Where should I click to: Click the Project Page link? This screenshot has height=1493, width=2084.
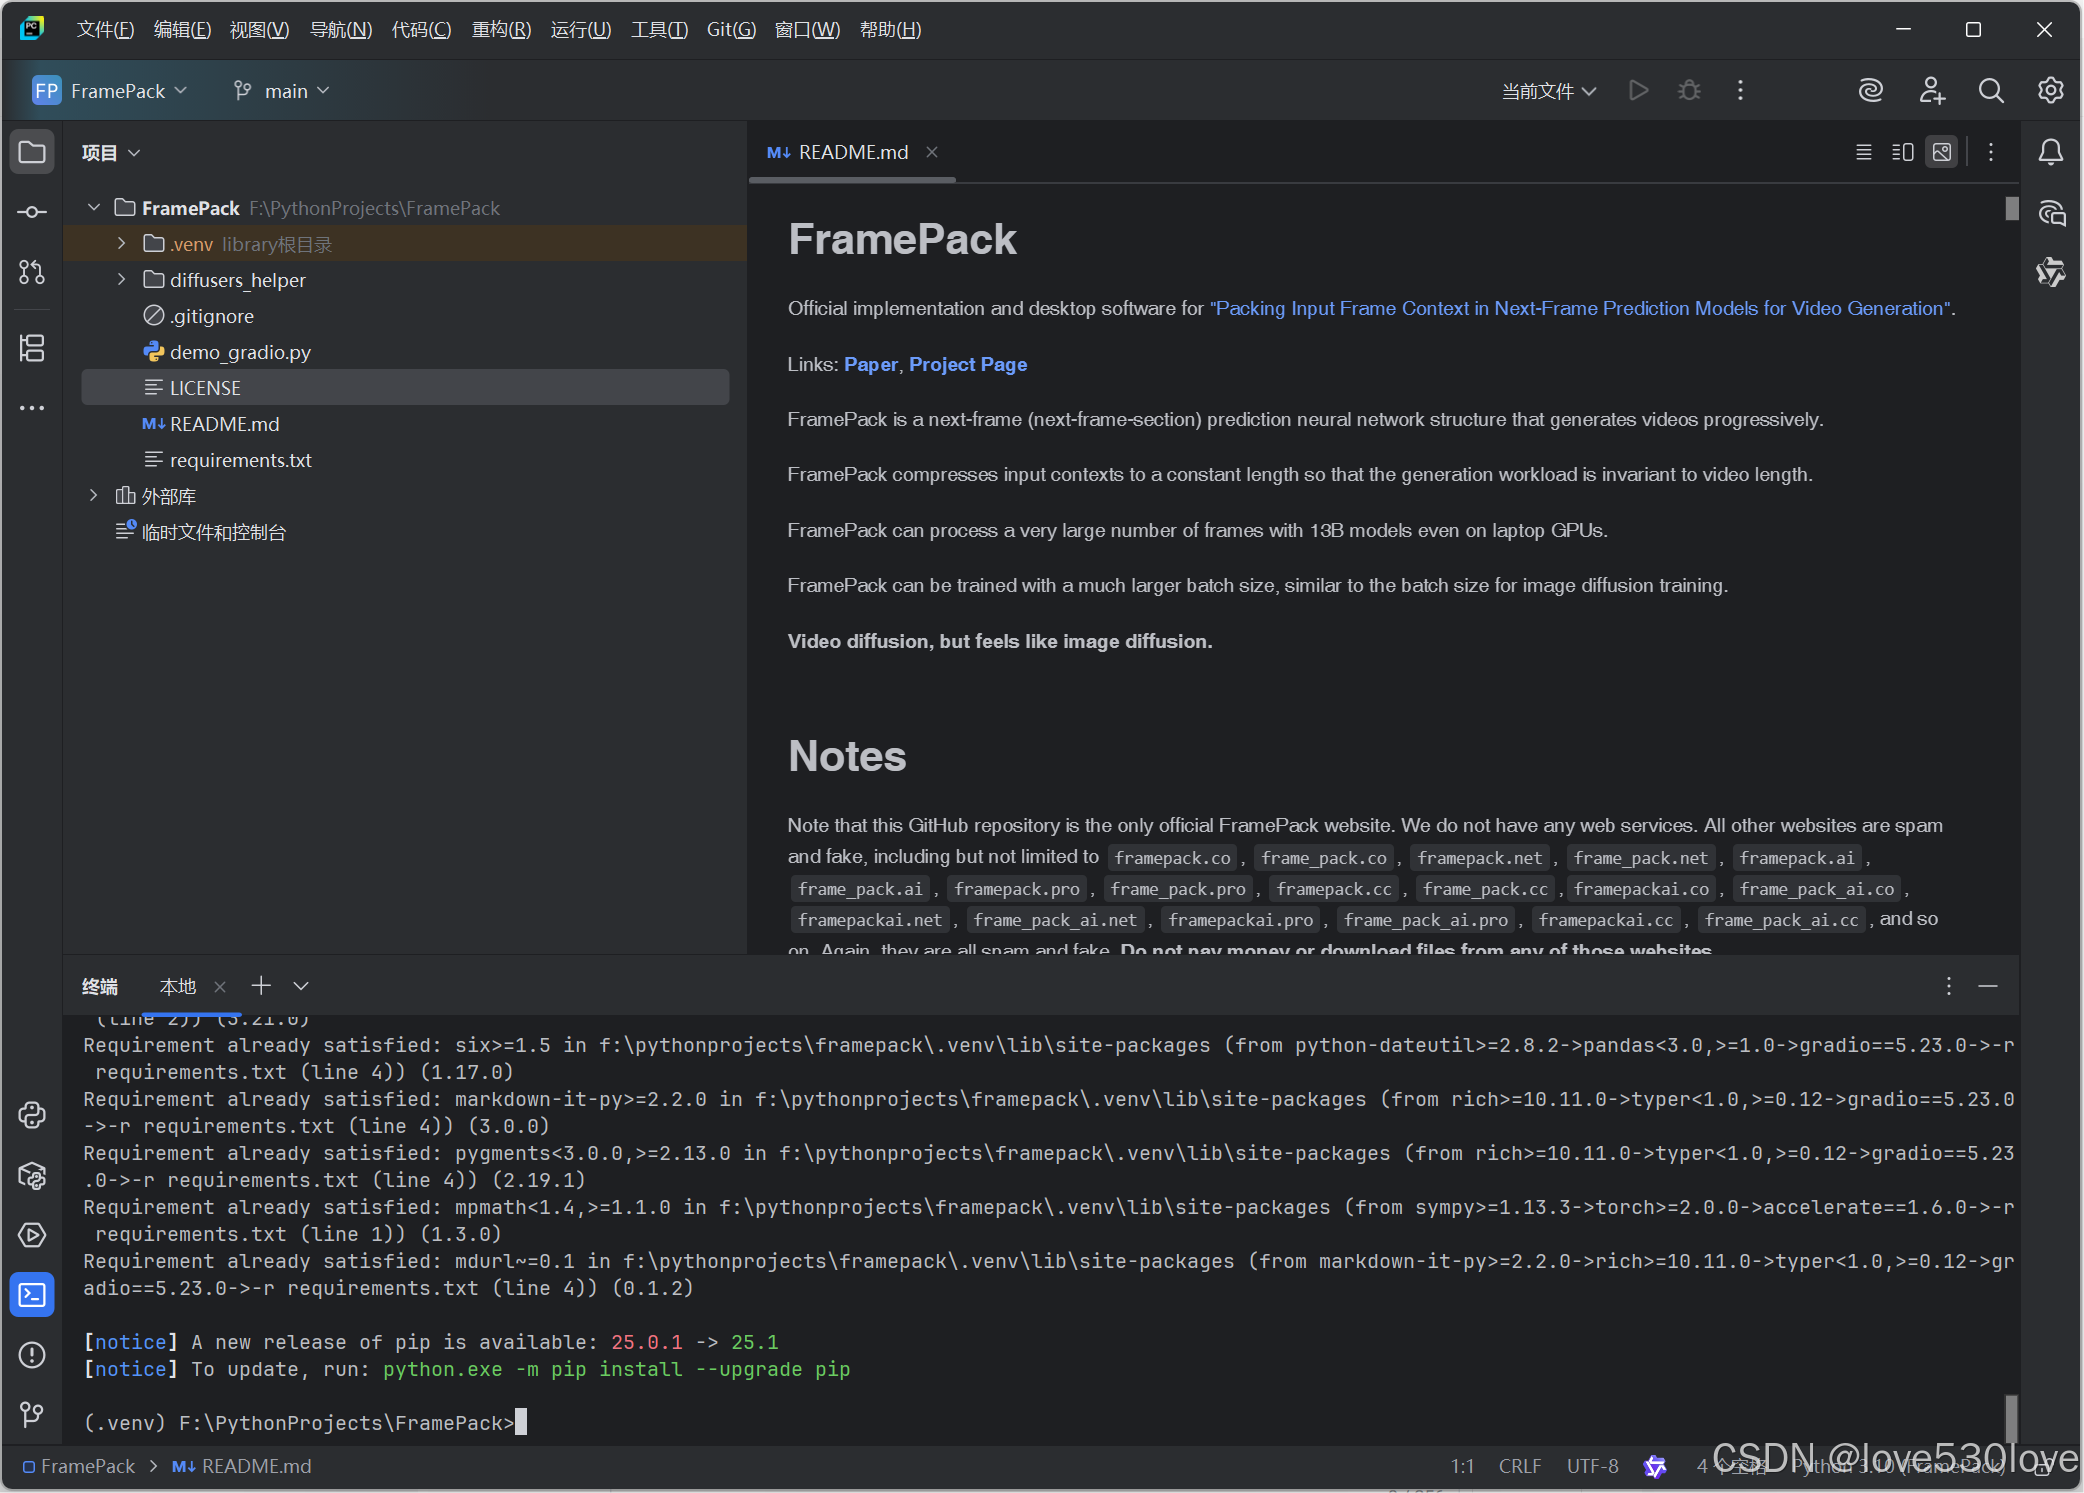967,364
